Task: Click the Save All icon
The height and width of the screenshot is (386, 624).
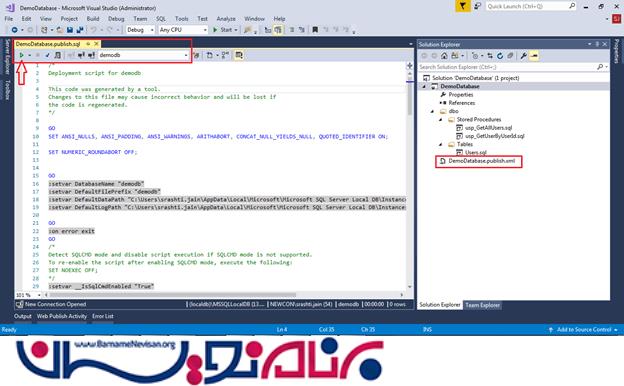Action: pos(80,30)
